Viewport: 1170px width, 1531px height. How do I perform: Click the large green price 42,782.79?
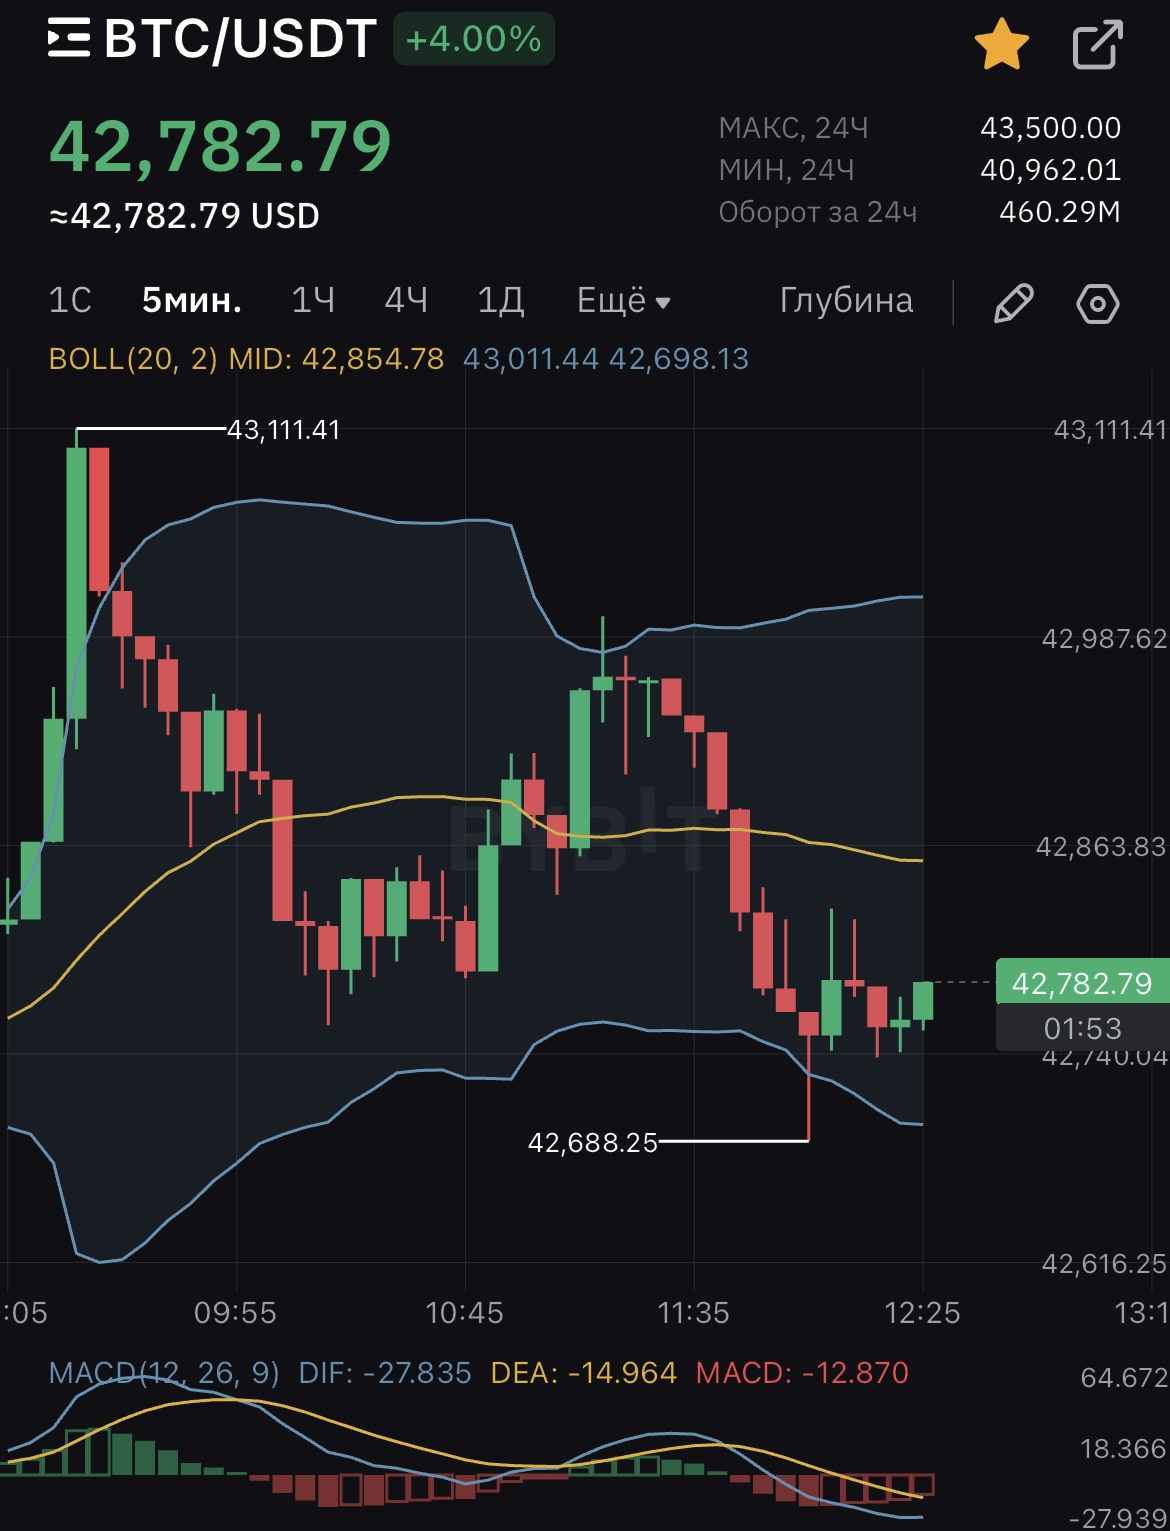pyautogui.click(x=220, y=148)
